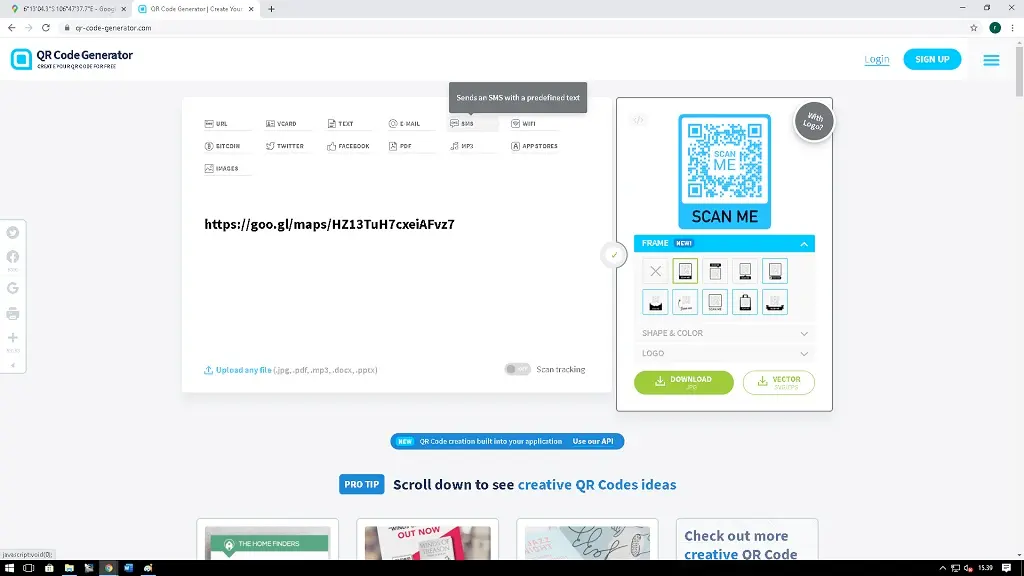Select the shopping bag frame style
The width and height of the screenshot is (1024, 576).
coord(745,302)
